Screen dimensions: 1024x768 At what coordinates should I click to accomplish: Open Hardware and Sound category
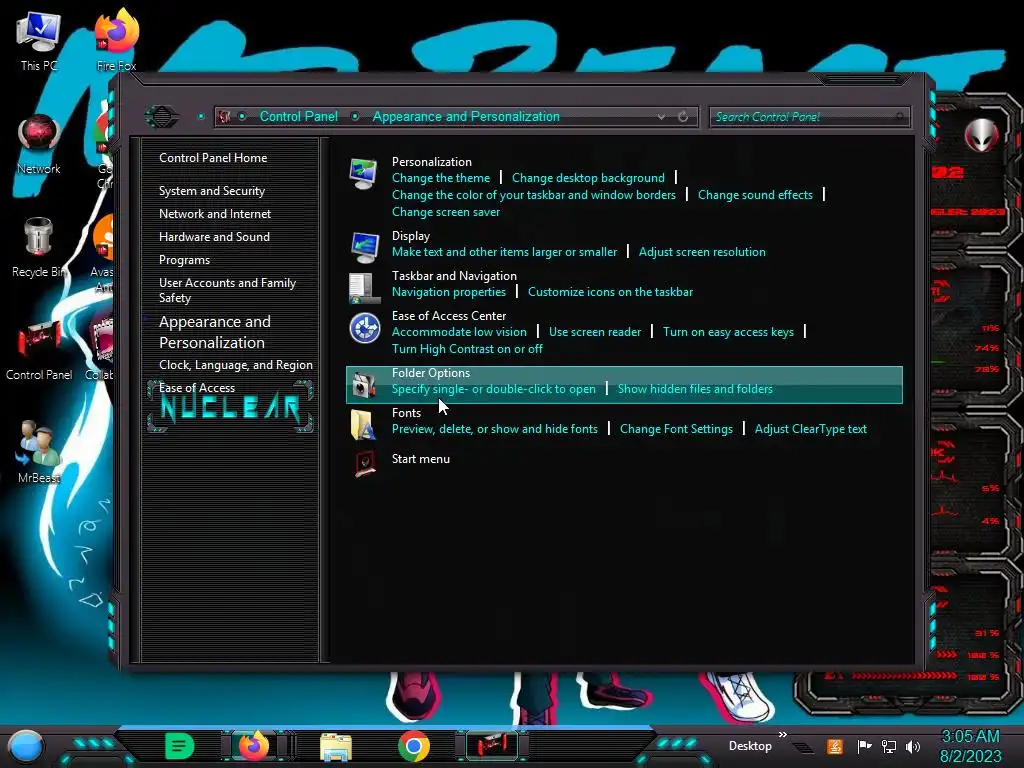click(214, 236)
